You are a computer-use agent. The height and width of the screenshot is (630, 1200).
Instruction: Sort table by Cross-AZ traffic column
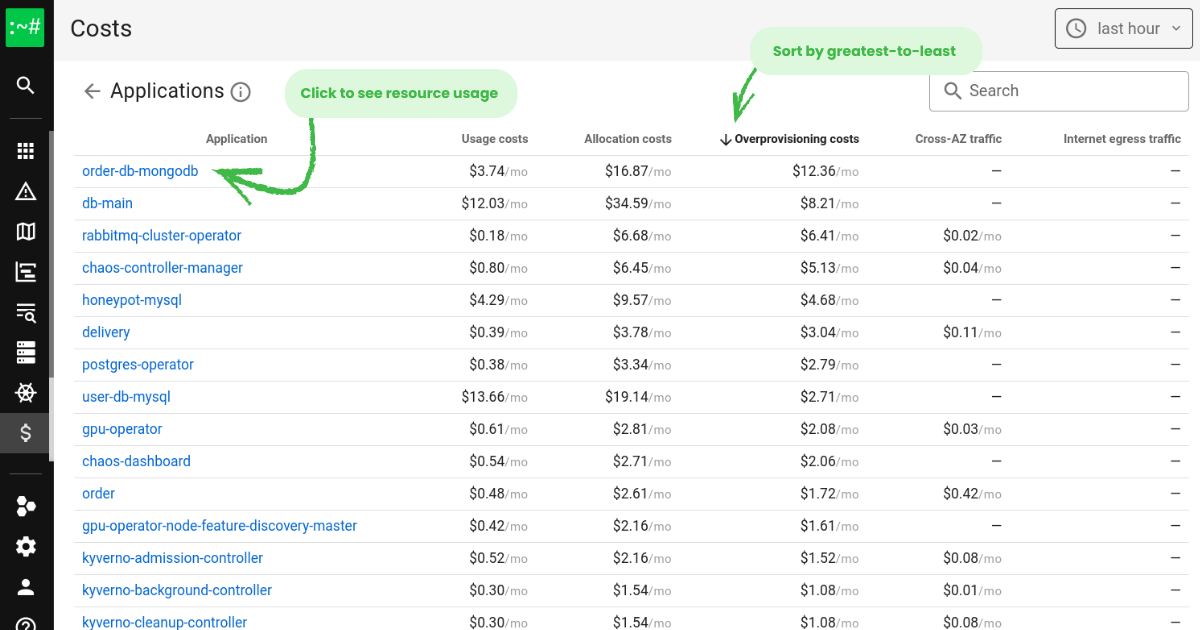point(957,139)
